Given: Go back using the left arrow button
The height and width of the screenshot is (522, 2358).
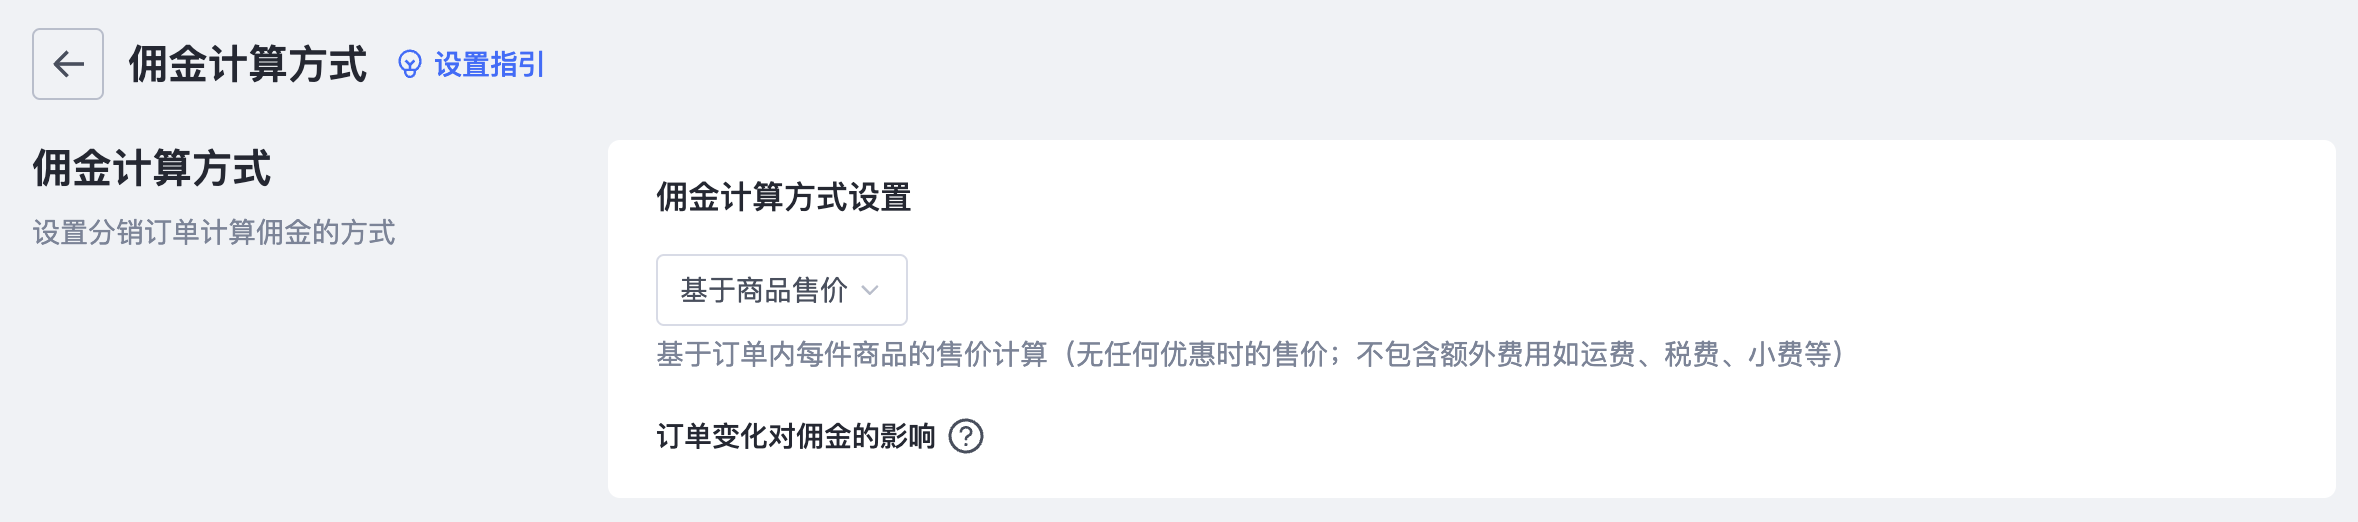Looking at the screenshot, I should [68, 64].
